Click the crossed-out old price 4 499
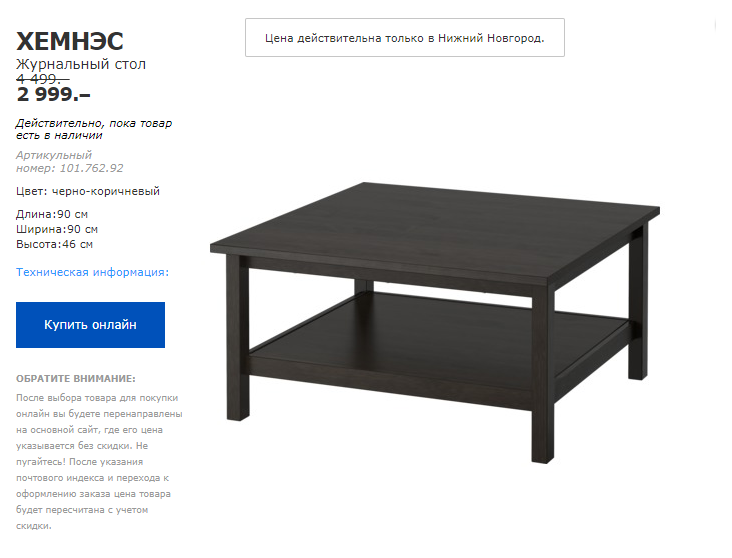 [x=42, y=79]
